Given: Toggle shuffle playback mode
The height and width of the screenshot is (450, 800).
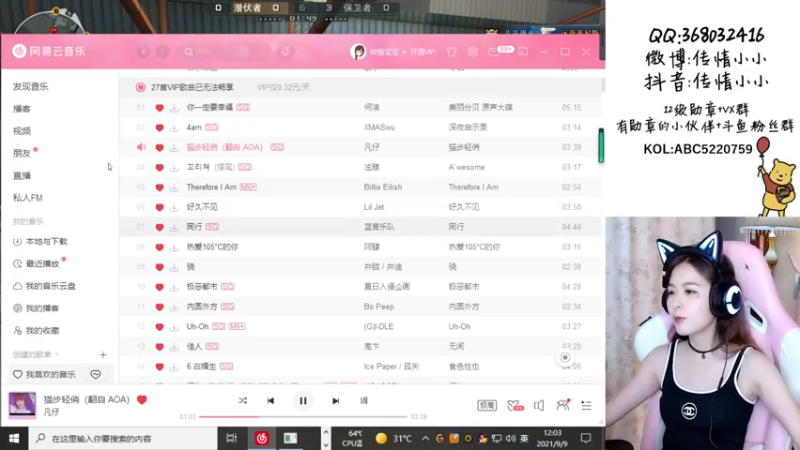Looking at the screenshot, I should pyautogui.click(x=243, y=401).
